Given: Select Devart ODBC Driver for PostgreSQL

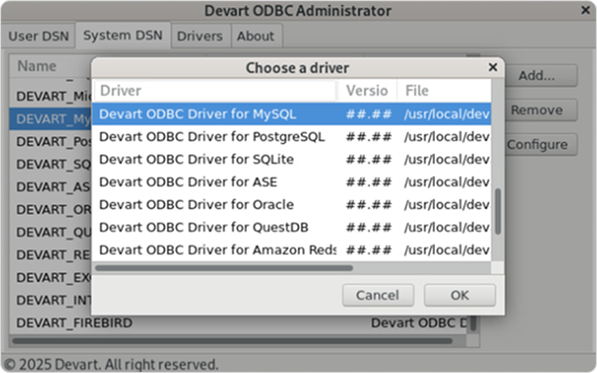Looking at the screenshot, I should pos(292,137).
